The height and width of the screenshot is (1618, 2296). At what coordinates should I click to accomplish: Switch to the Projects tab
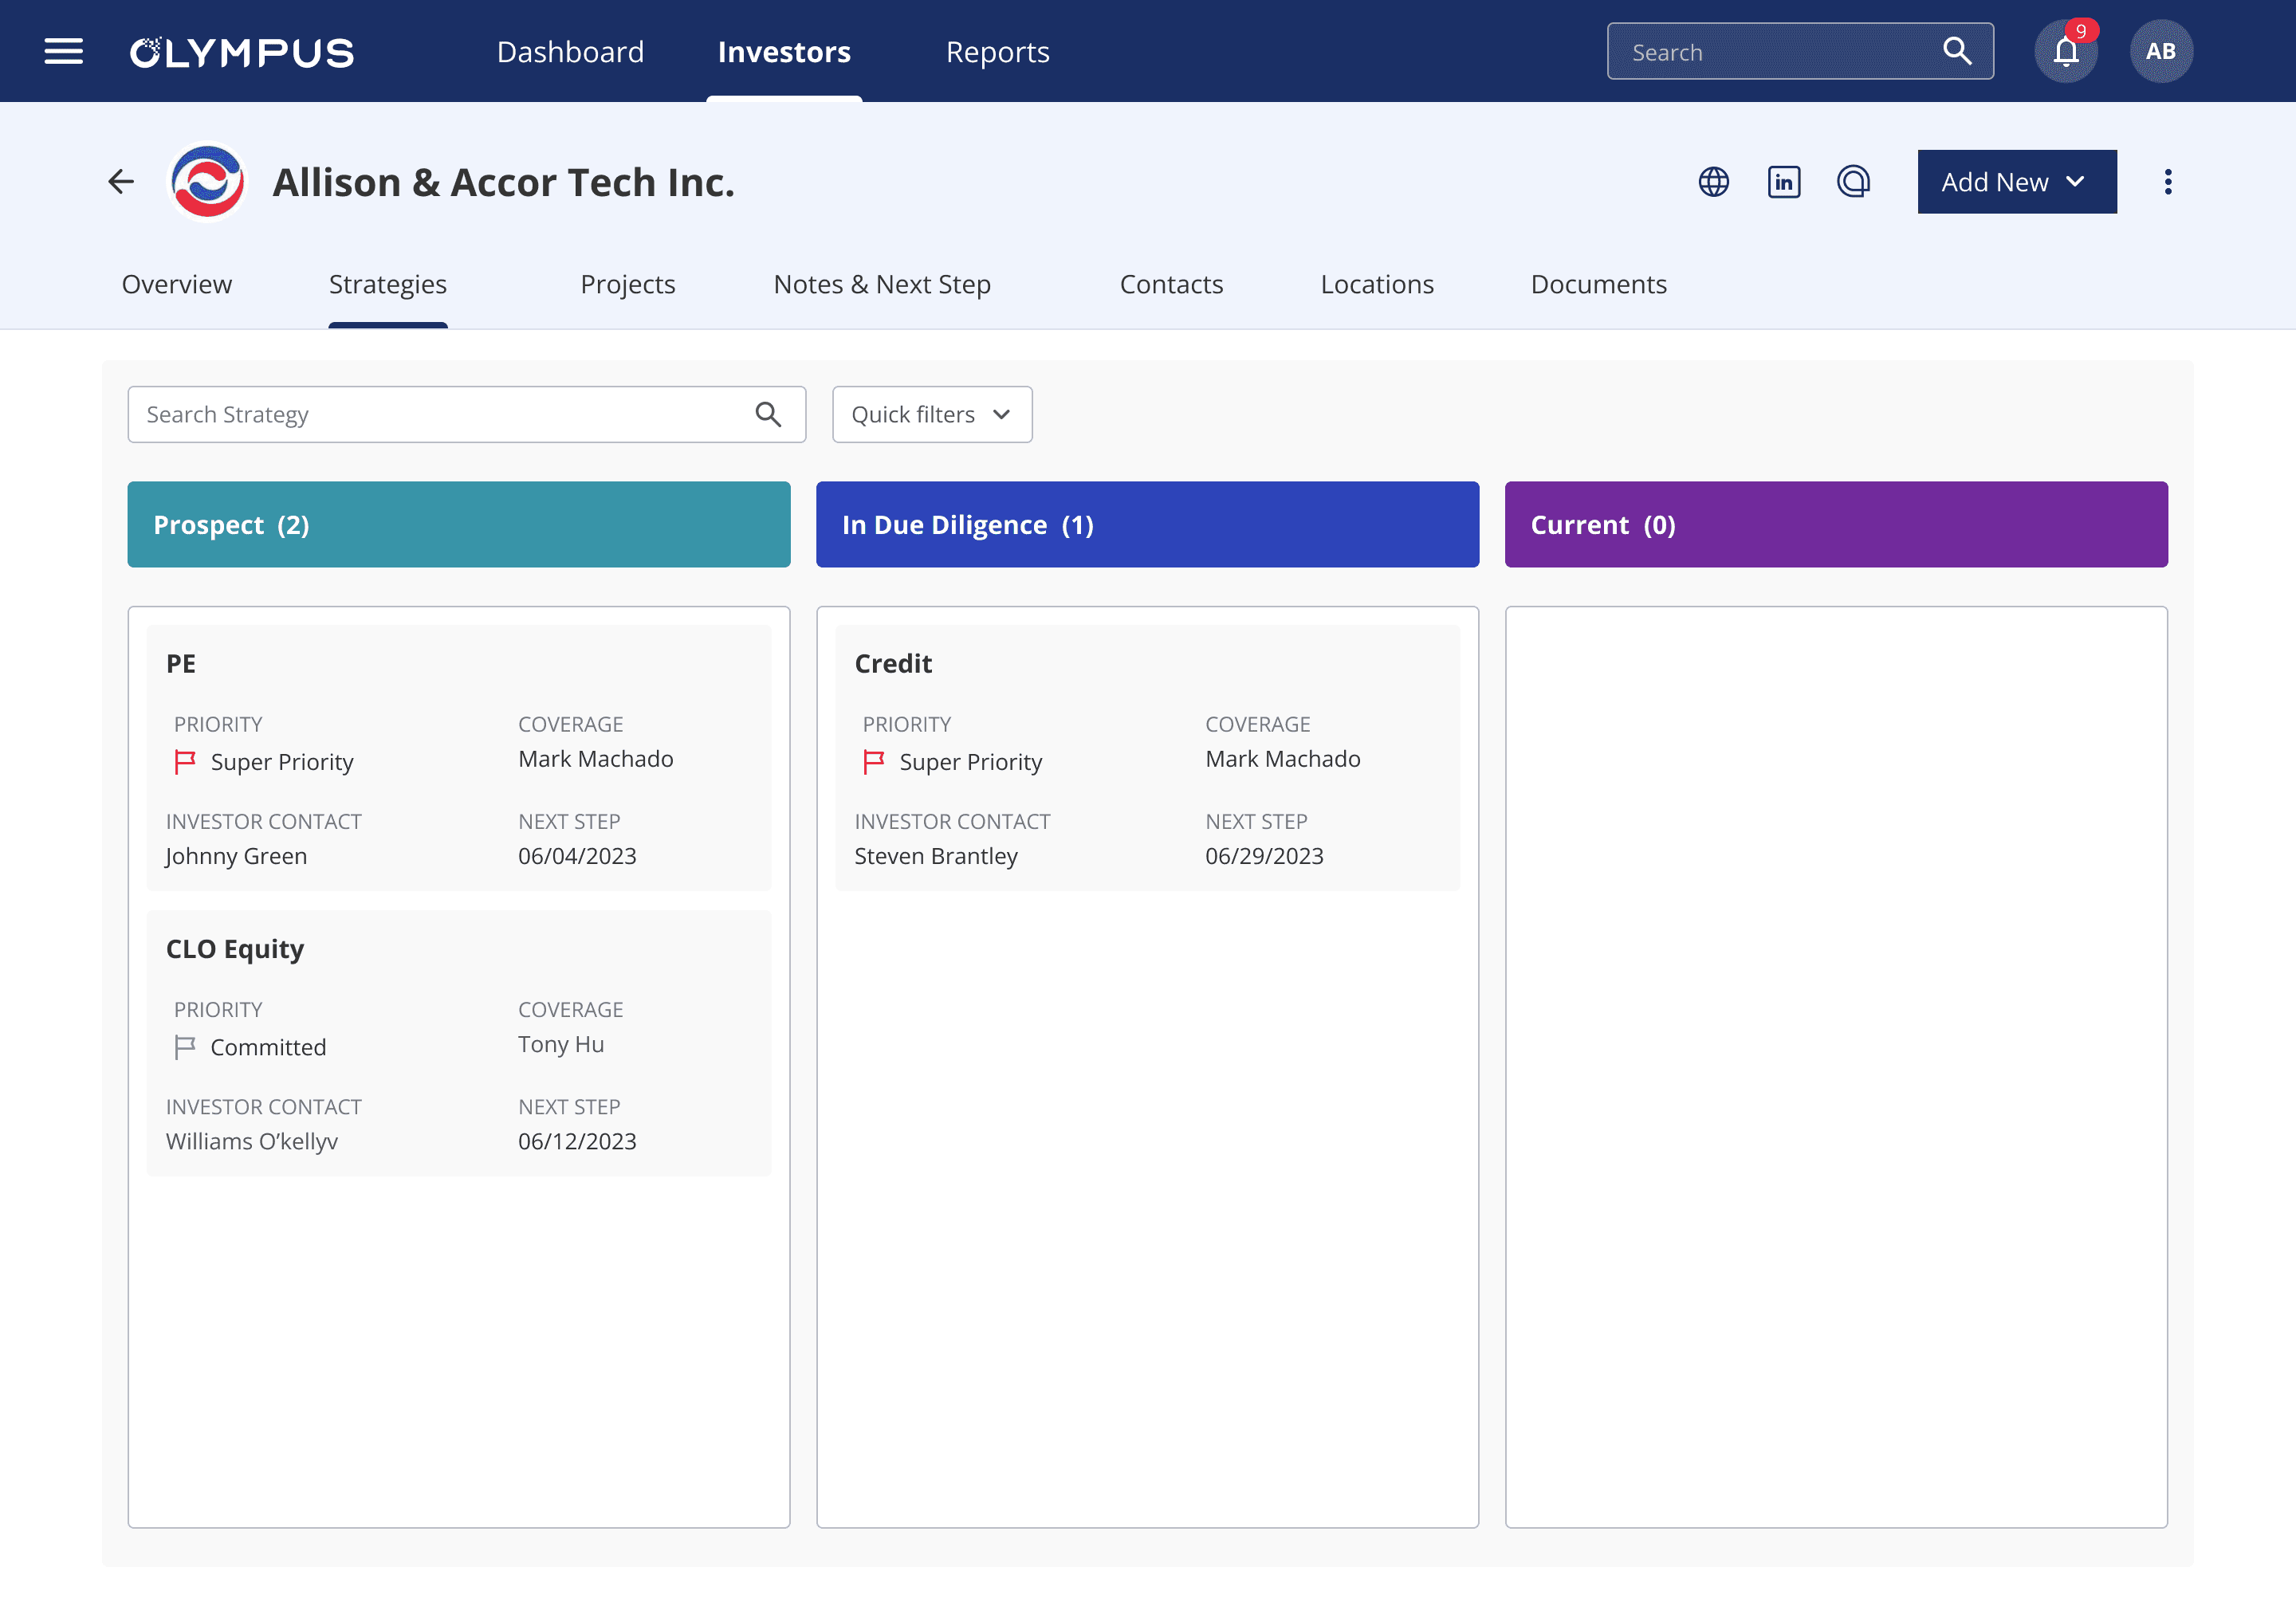coord(627,284)
